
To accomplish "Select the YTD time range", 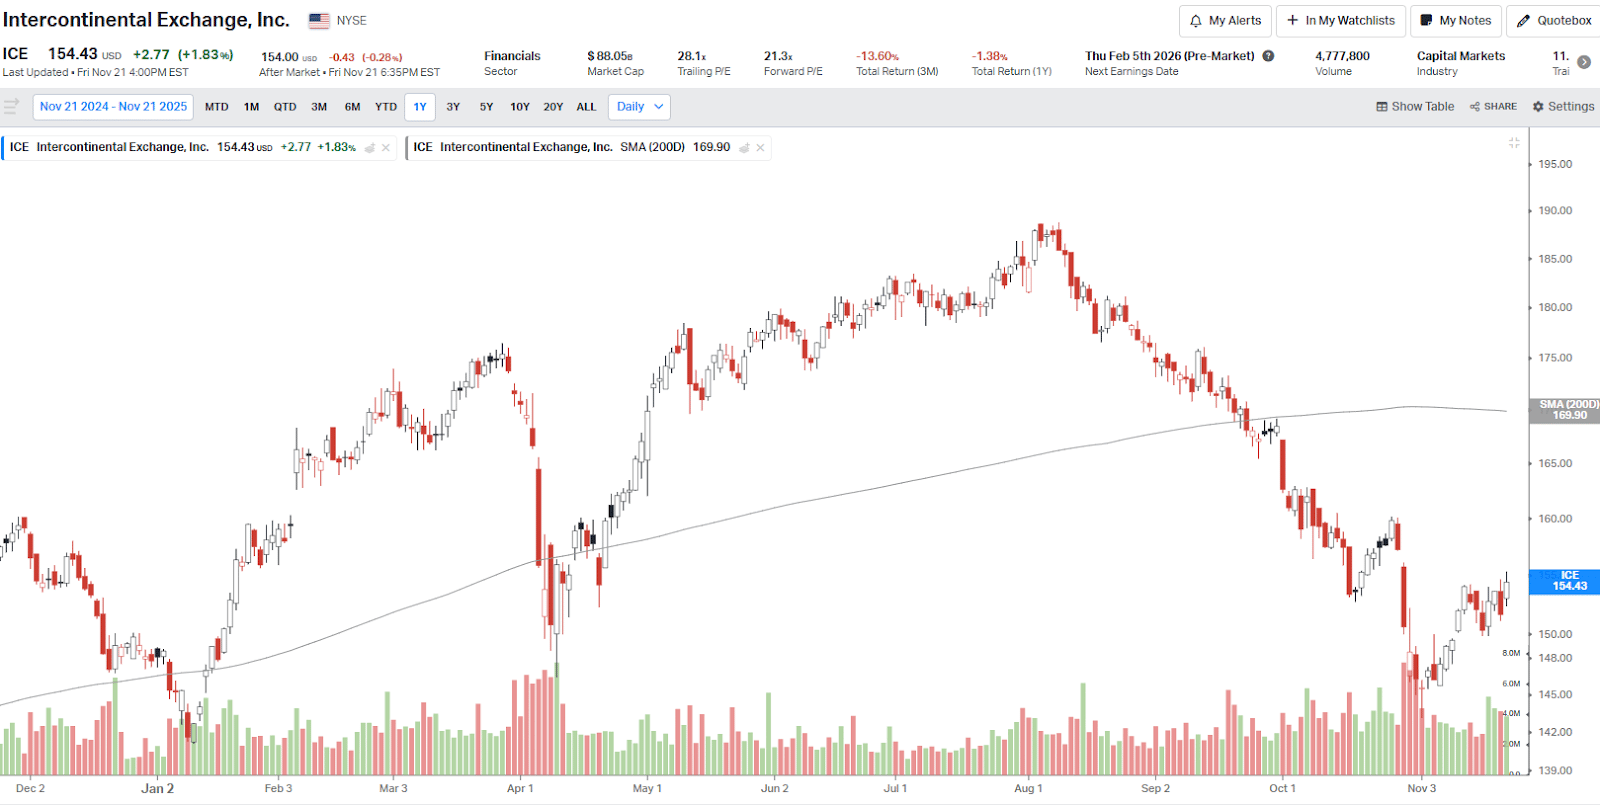I will 386,107.
